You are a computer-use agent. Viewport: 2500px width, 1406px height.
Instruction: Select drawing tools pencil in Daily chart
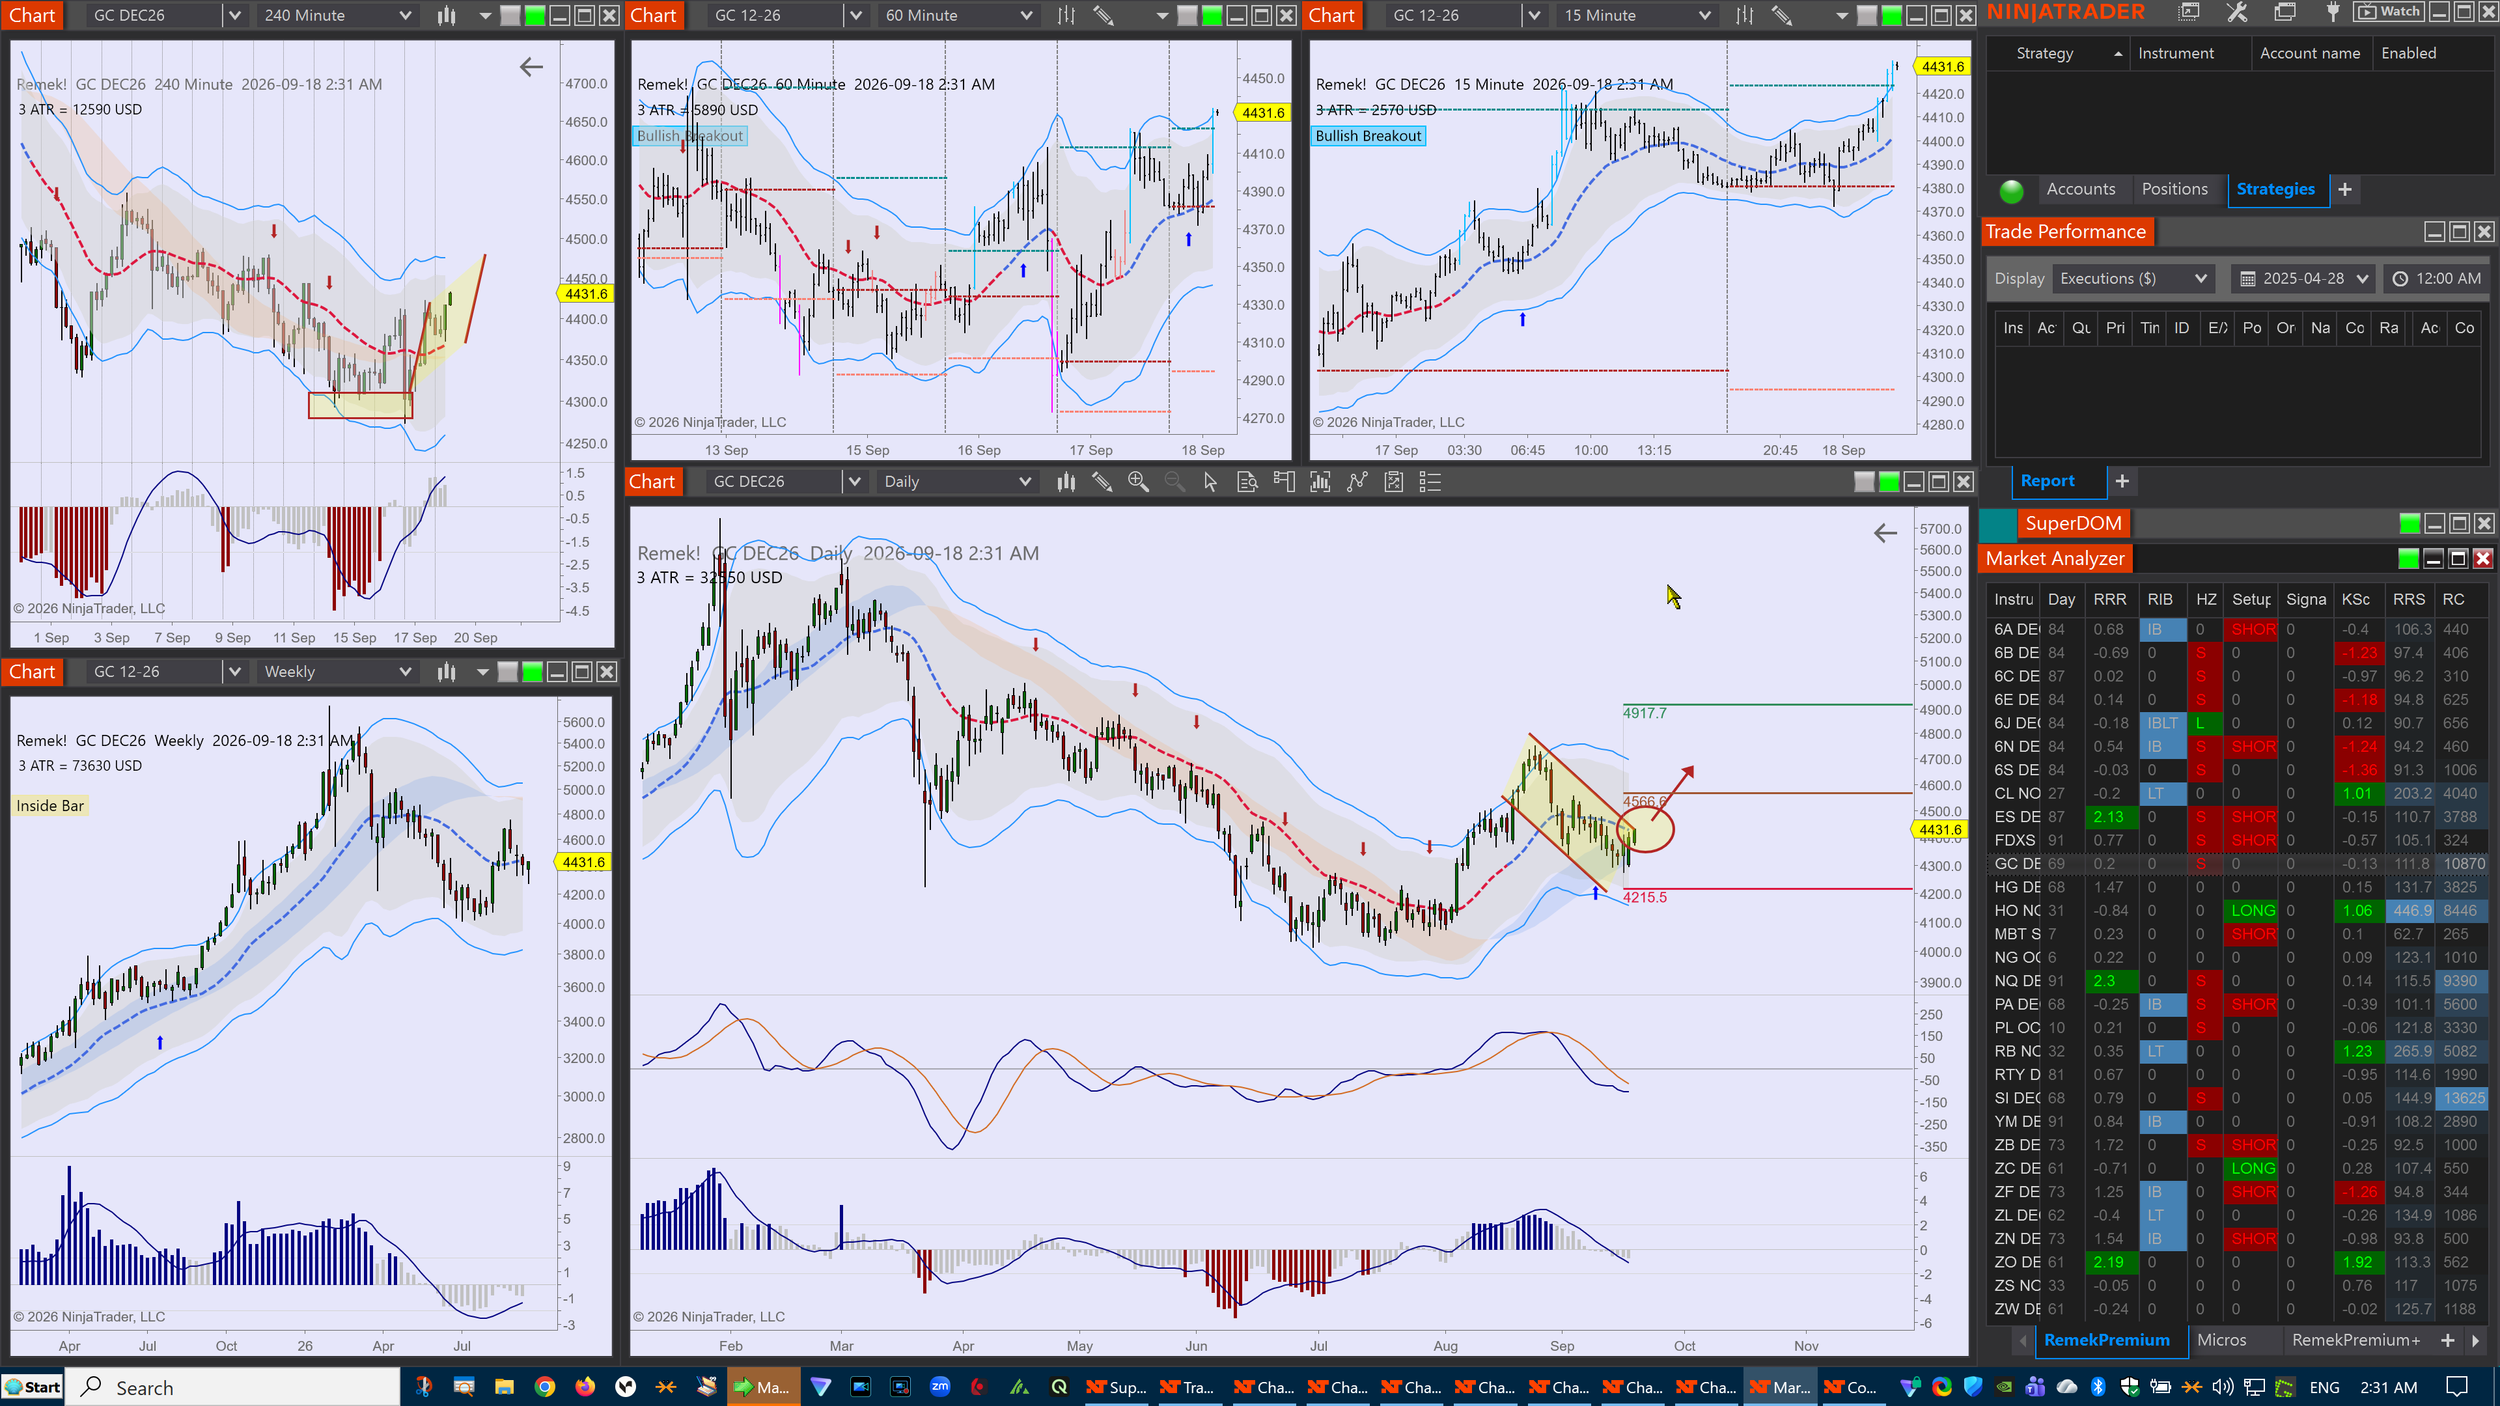coord(1102,482)
